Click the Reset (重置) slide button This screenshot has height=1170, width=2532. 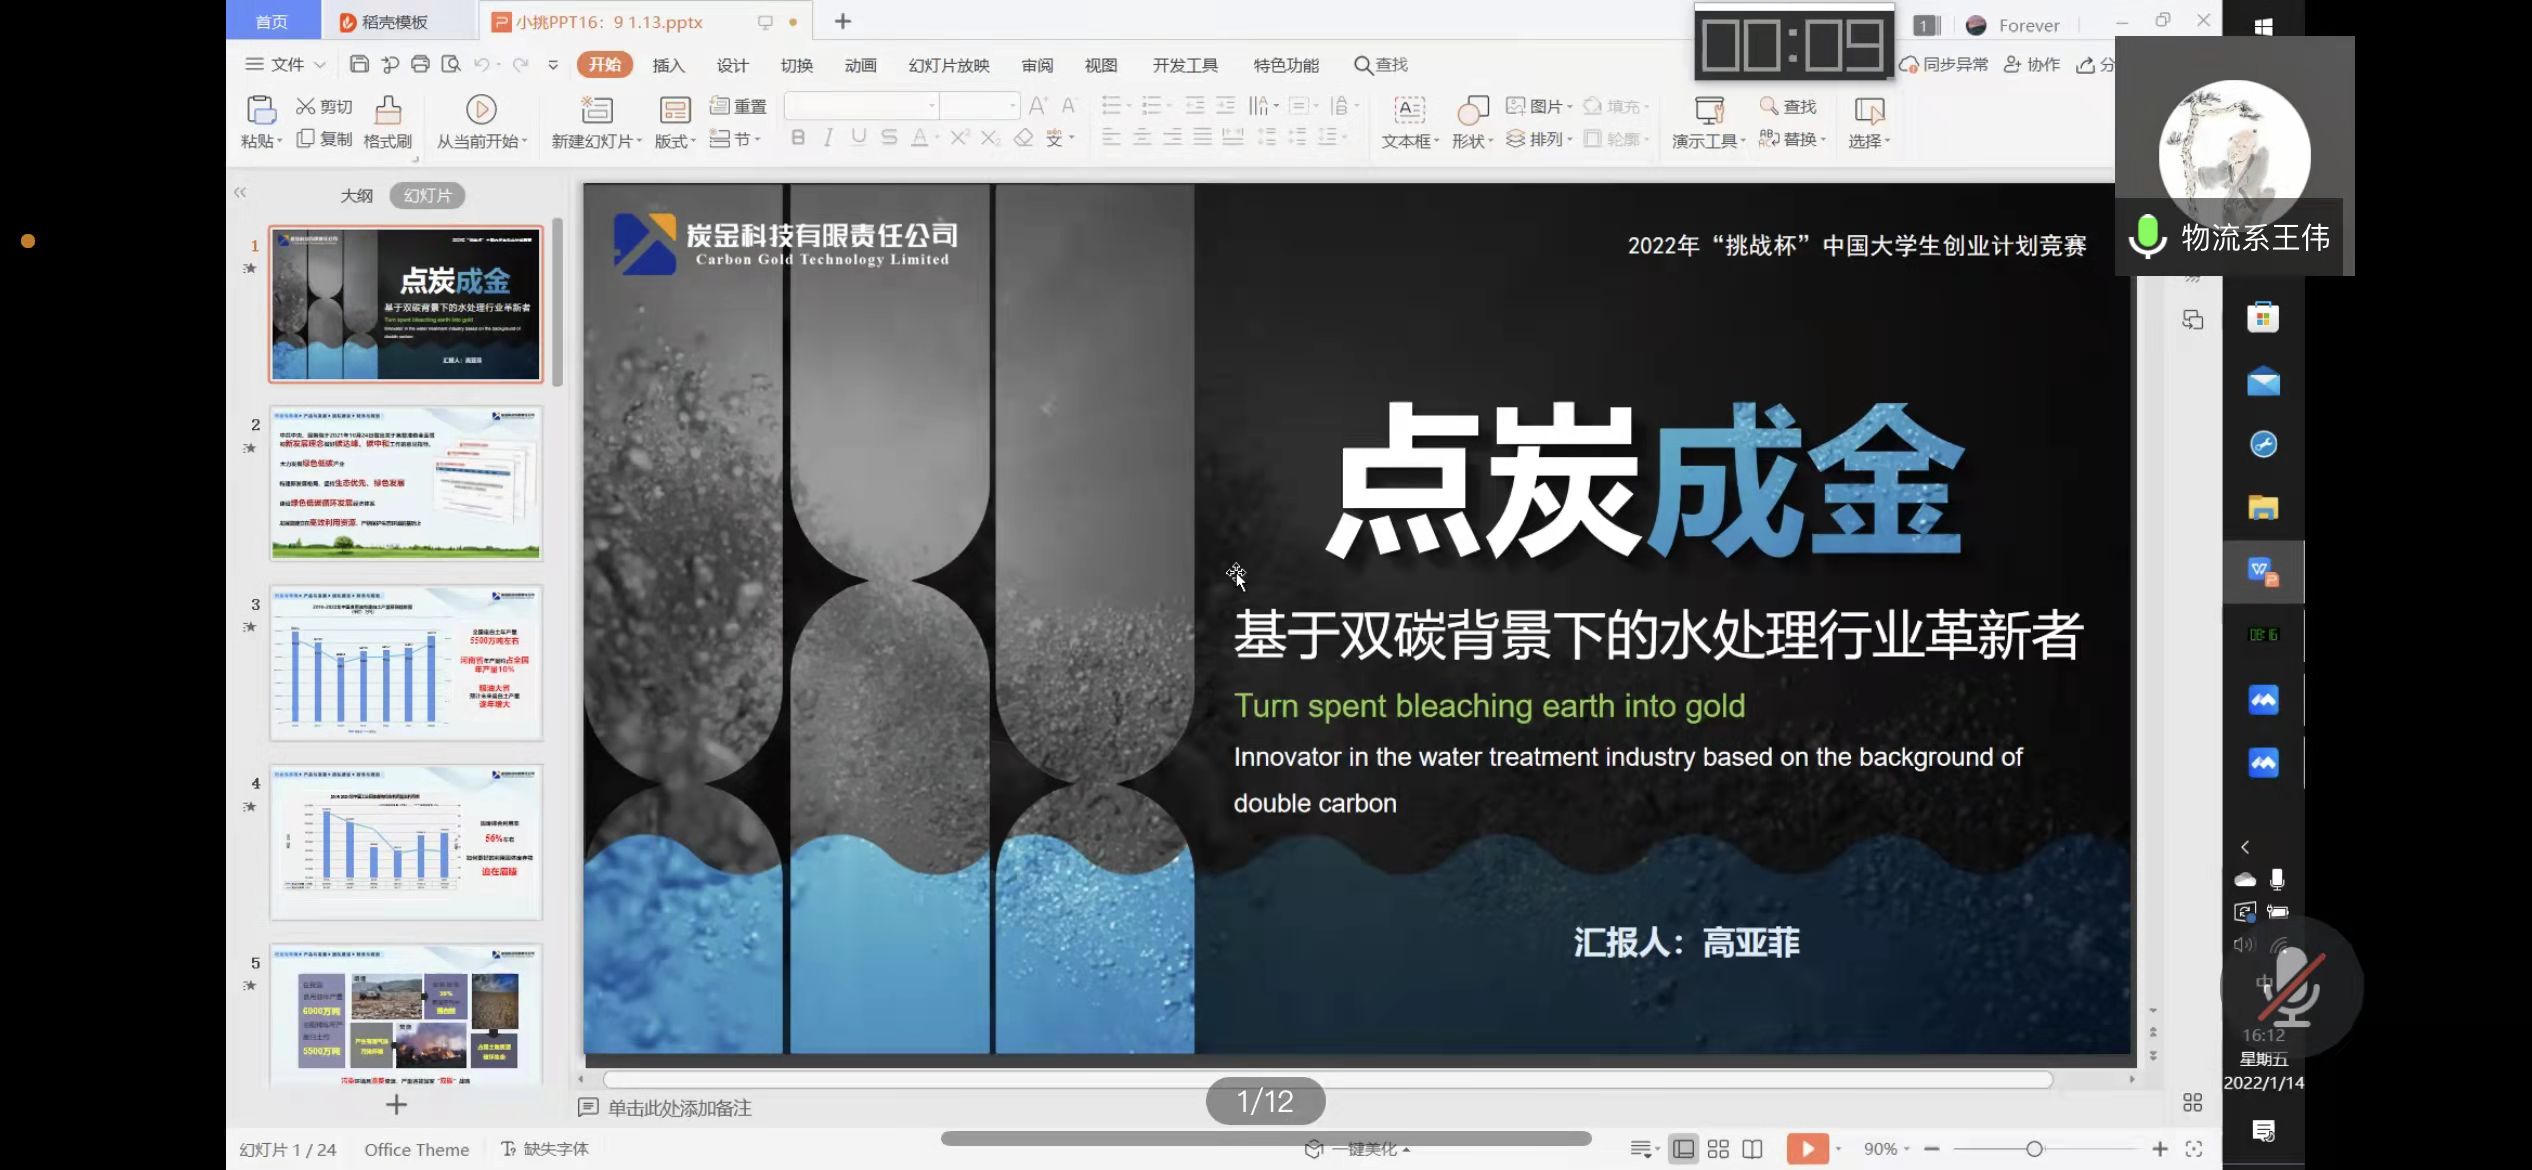point(738,106)
